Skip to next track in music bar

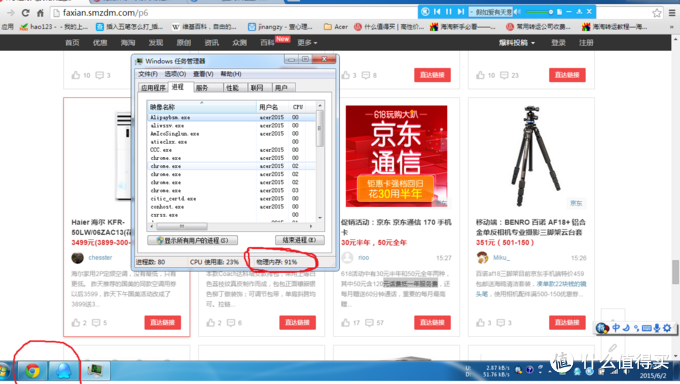tap(461, 12)
